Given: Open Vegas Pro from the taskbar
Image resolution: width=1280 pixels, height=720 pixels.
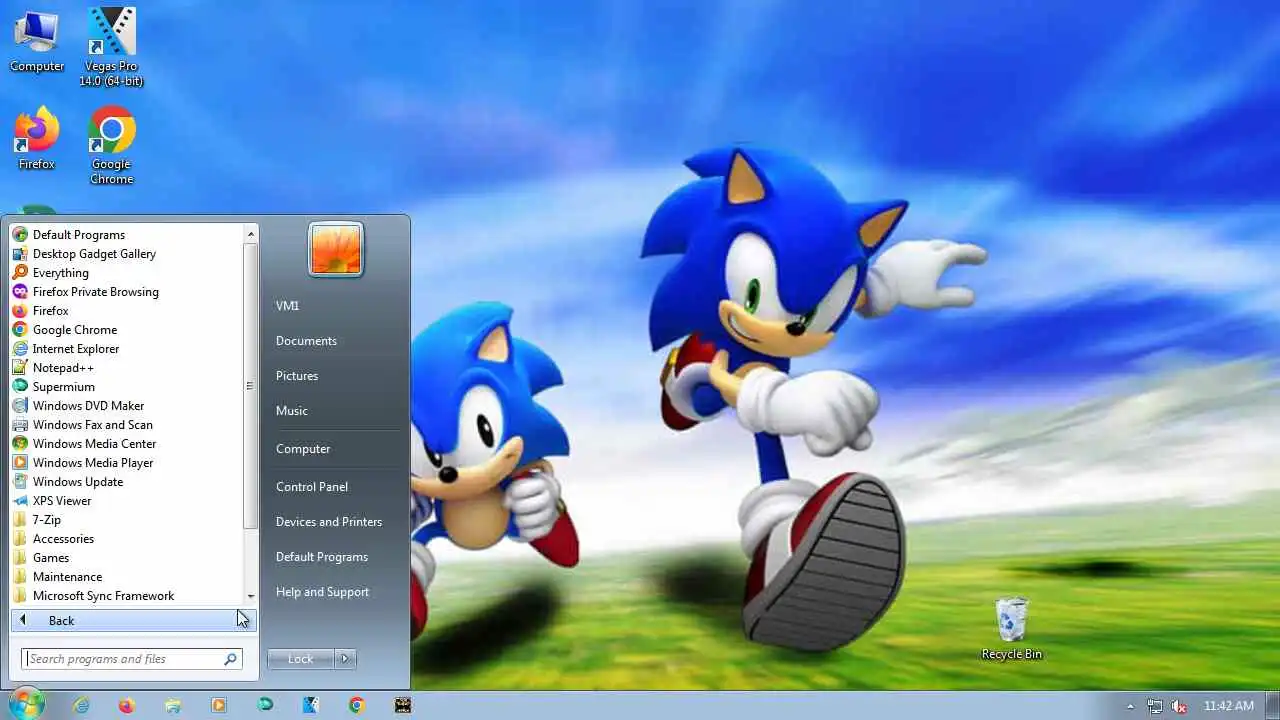Looking at the screenshot, I should 311,705.
